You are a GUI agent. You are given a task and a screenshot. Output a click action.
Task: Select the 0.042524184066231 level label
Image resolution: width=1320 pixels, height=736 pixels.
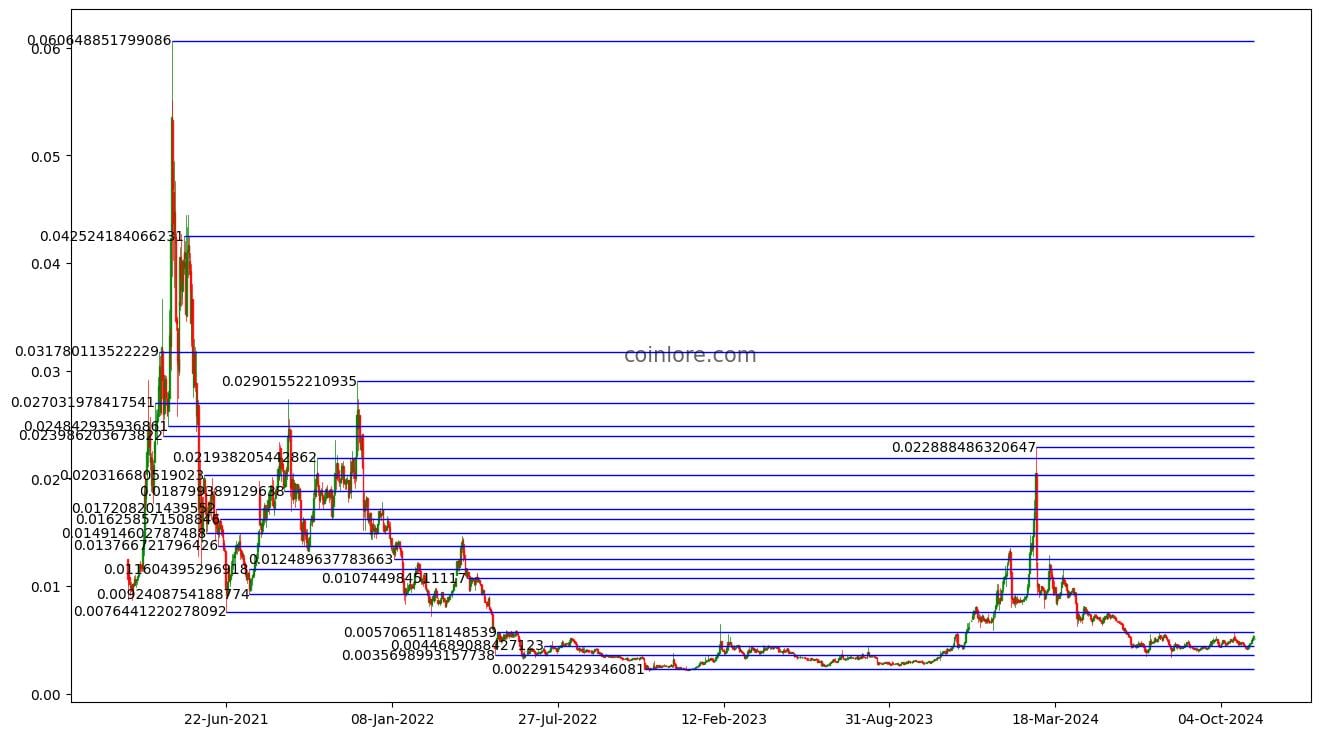tap(112, 237)
